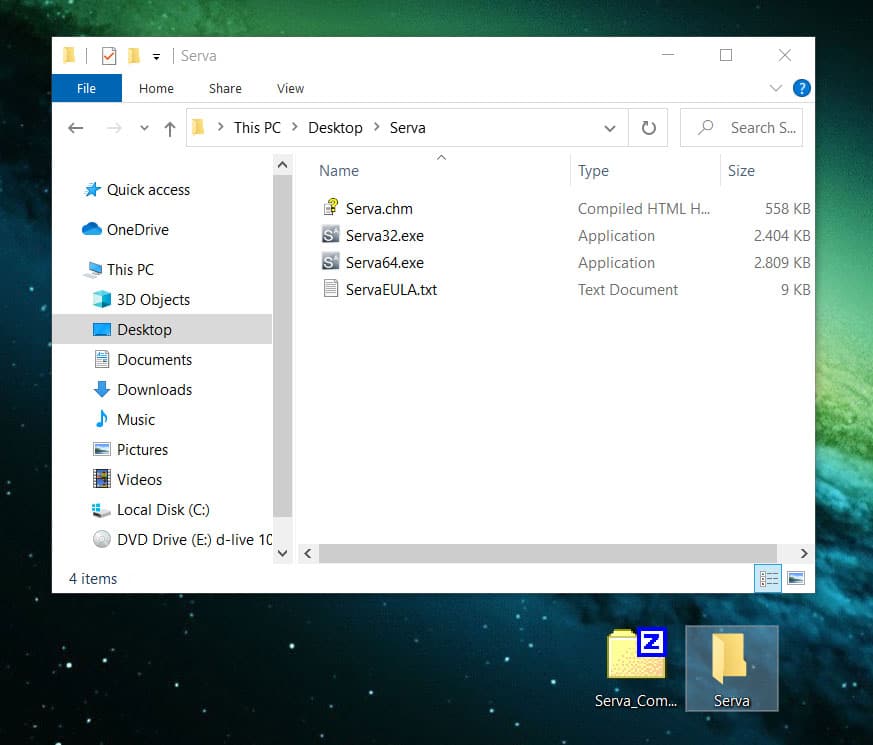Click the OneDrive cloud icon

92,229
